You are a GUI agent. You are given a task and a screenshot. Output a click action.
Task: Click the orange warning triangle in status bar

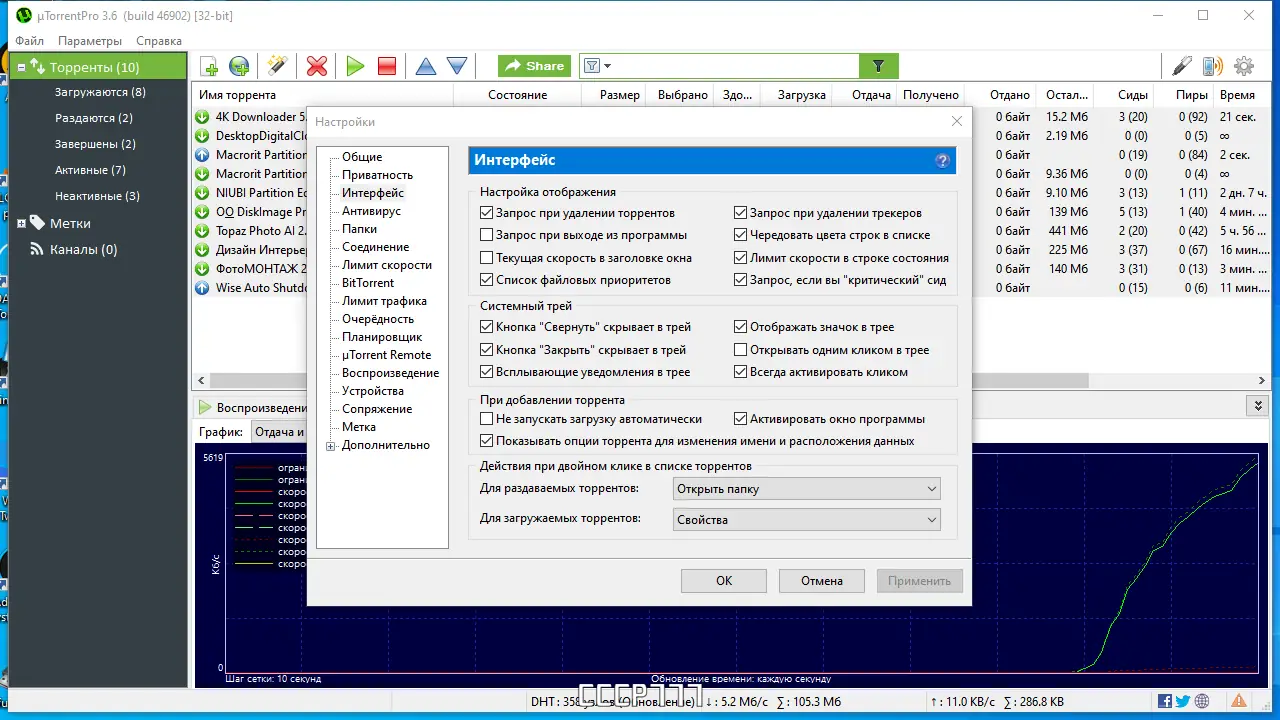coord(1239,701)
